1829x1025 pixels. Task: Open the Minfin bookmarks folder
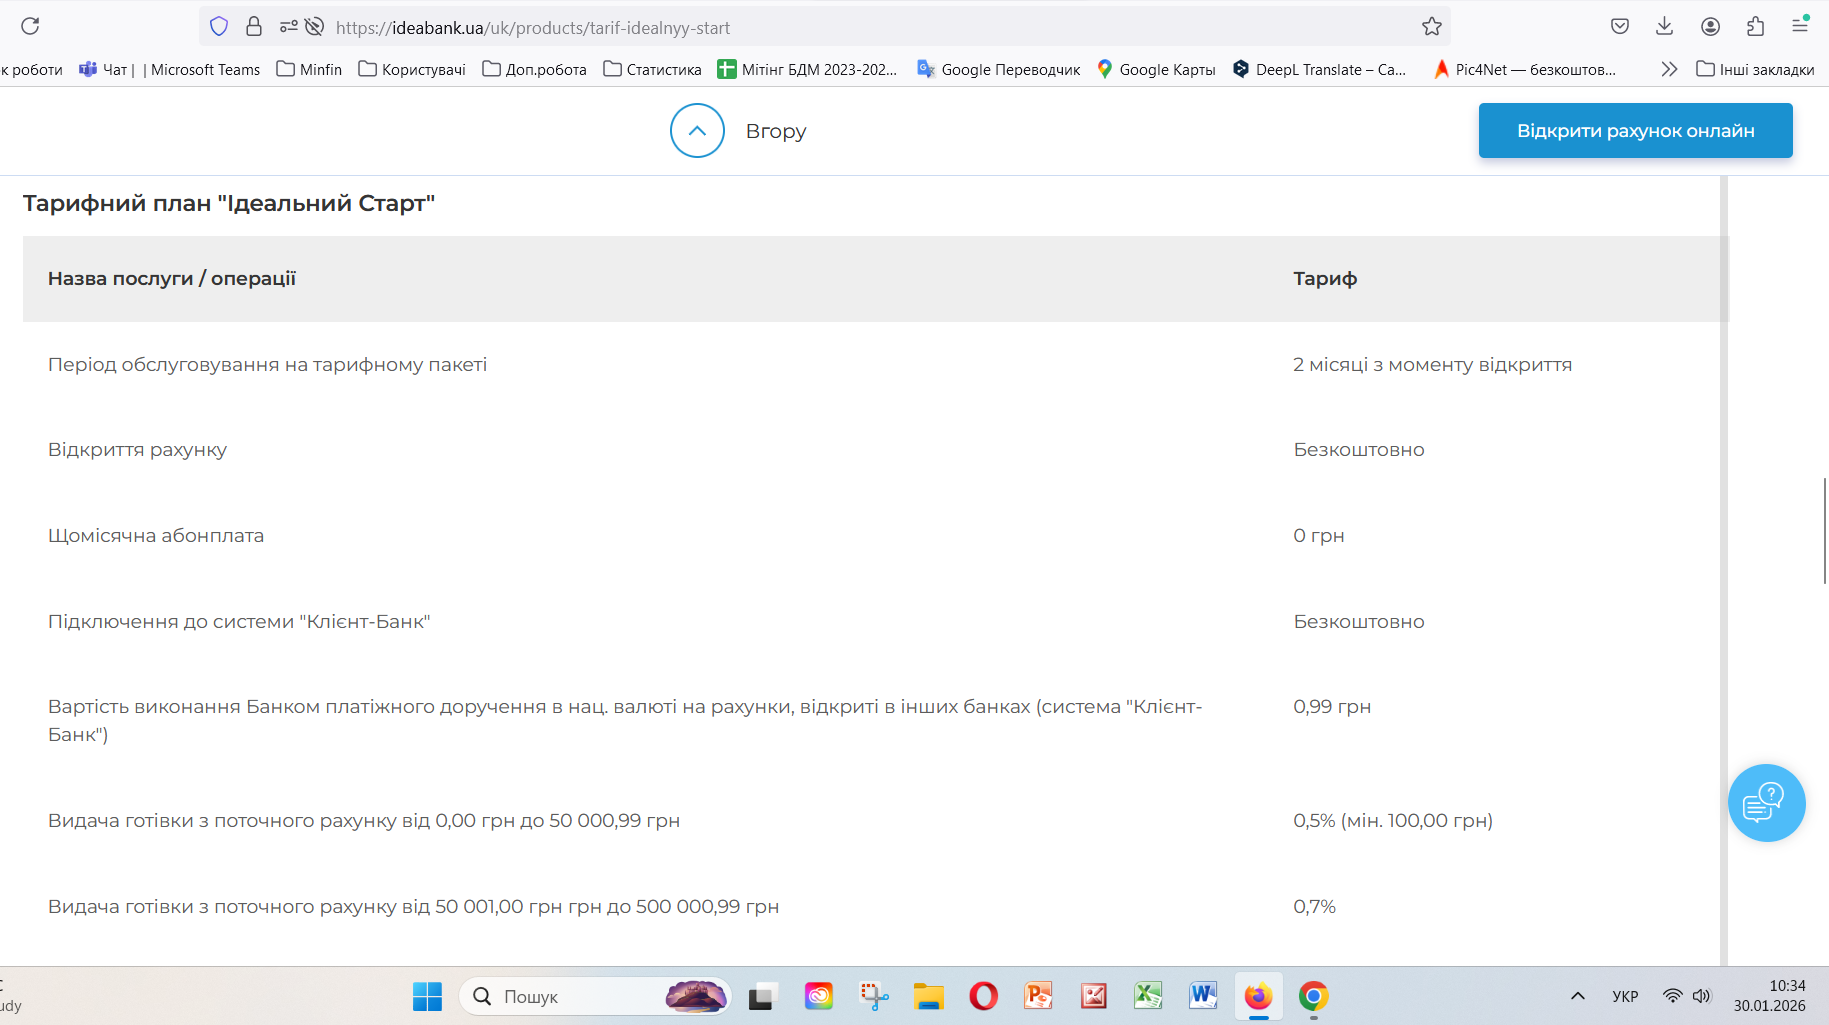coord(309,69)
